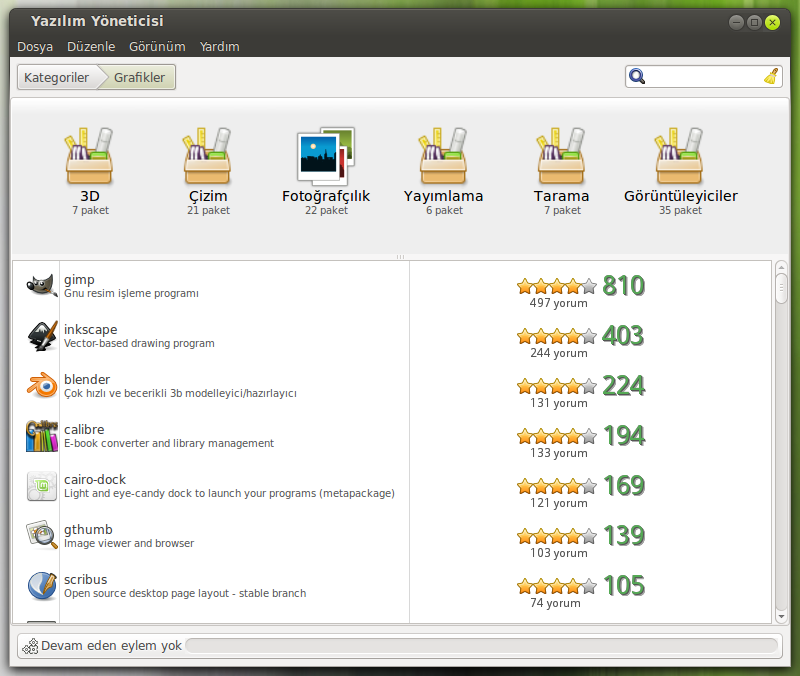Click the score 169 for cairo-dock
800x676 pixels.
pyautogui.click(x=624, y=486)
